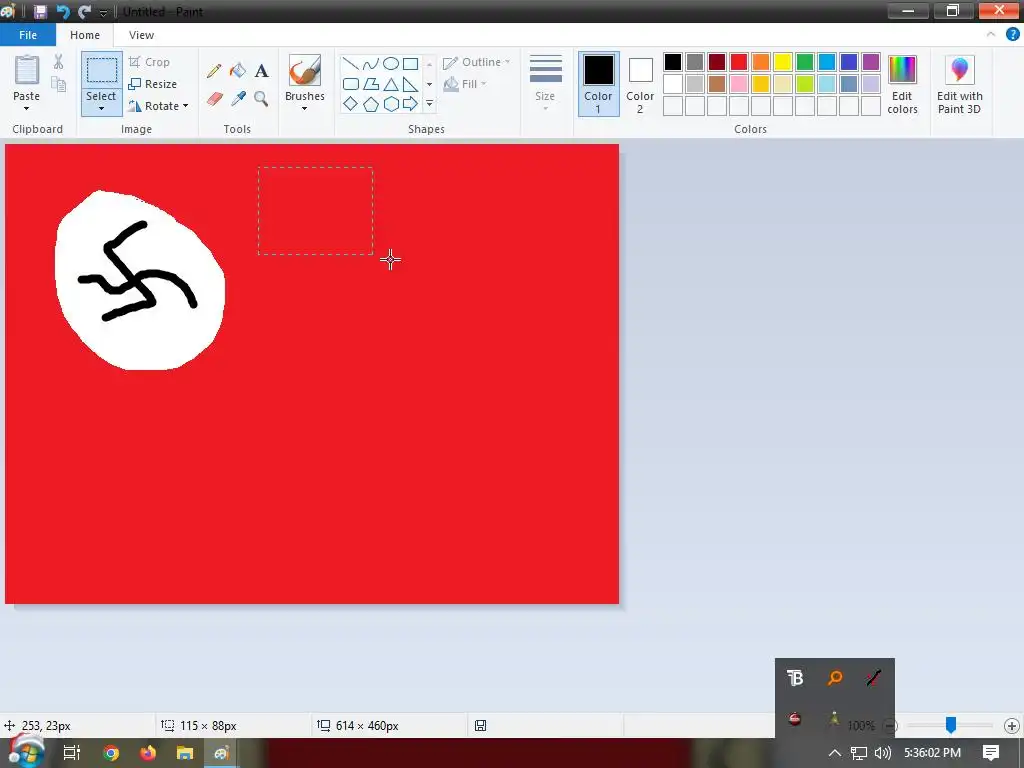Activate the Color 1 foreground selector
Viewport: 1024px width, 768px height.
[598, 84]
